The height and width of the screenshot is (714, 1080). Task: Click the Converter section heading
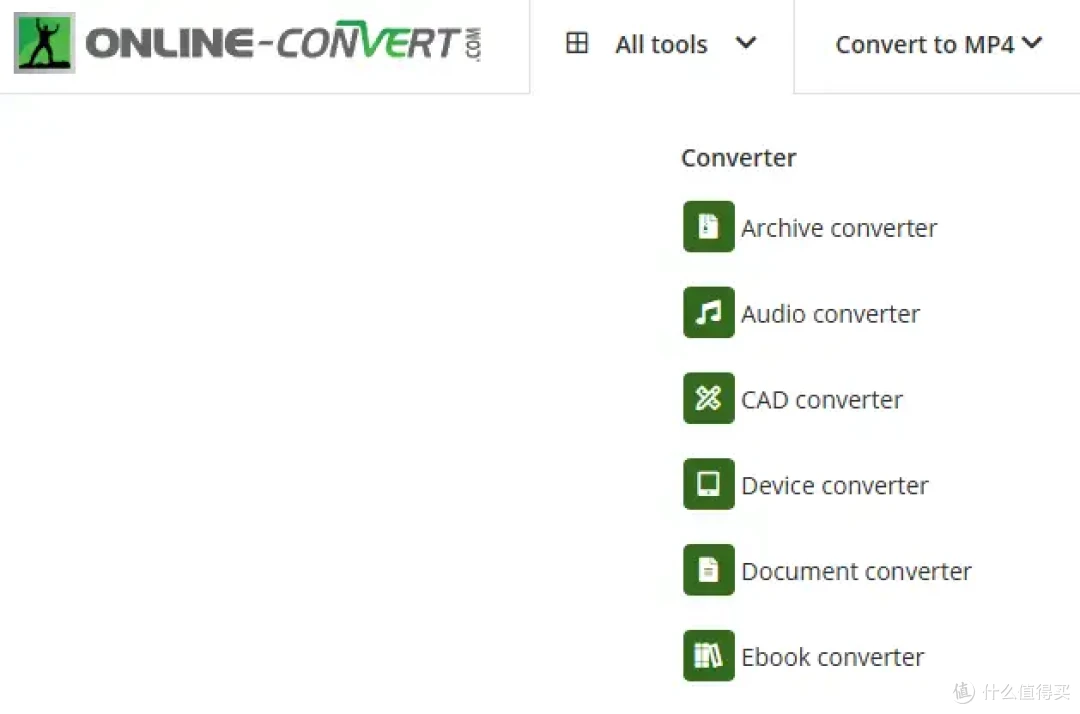pyautogui.click(x=738, y=158)
